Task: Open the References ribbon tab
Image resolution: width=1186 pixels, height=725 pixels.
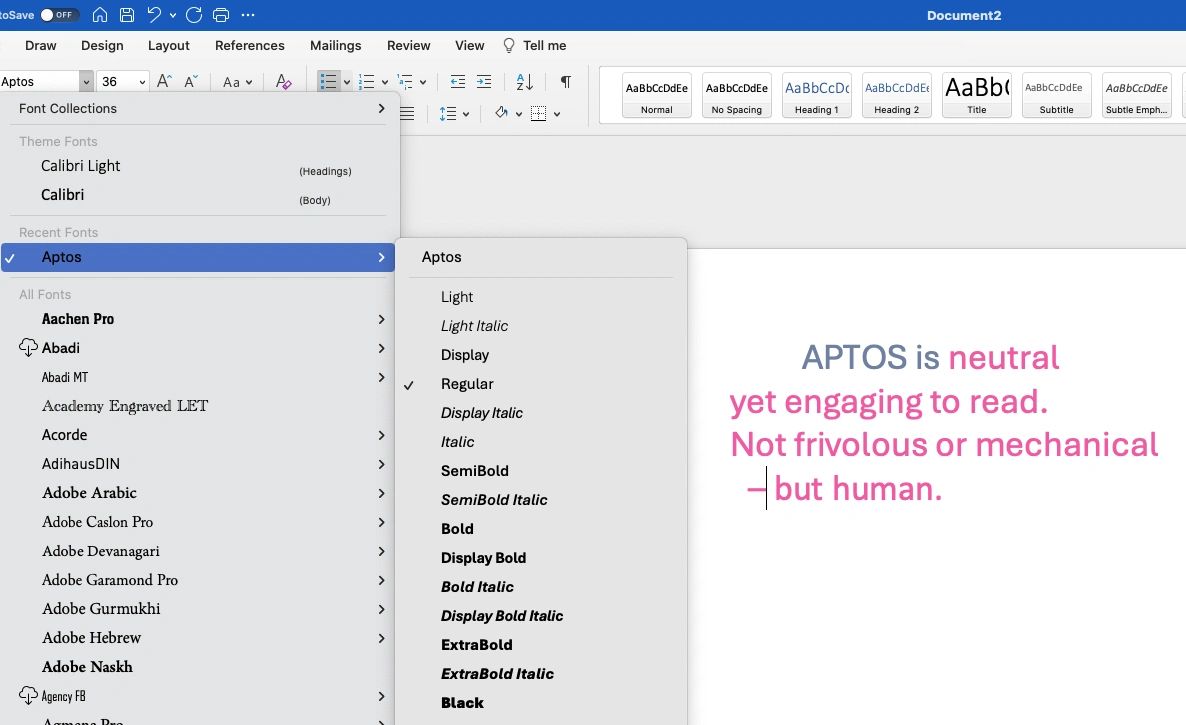Action: 249,45
